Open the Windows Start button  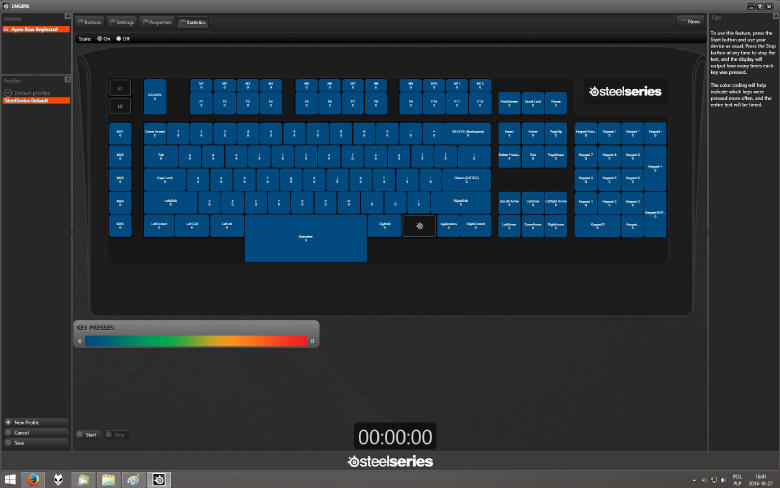pyautogui.click(x=10, y=480)
